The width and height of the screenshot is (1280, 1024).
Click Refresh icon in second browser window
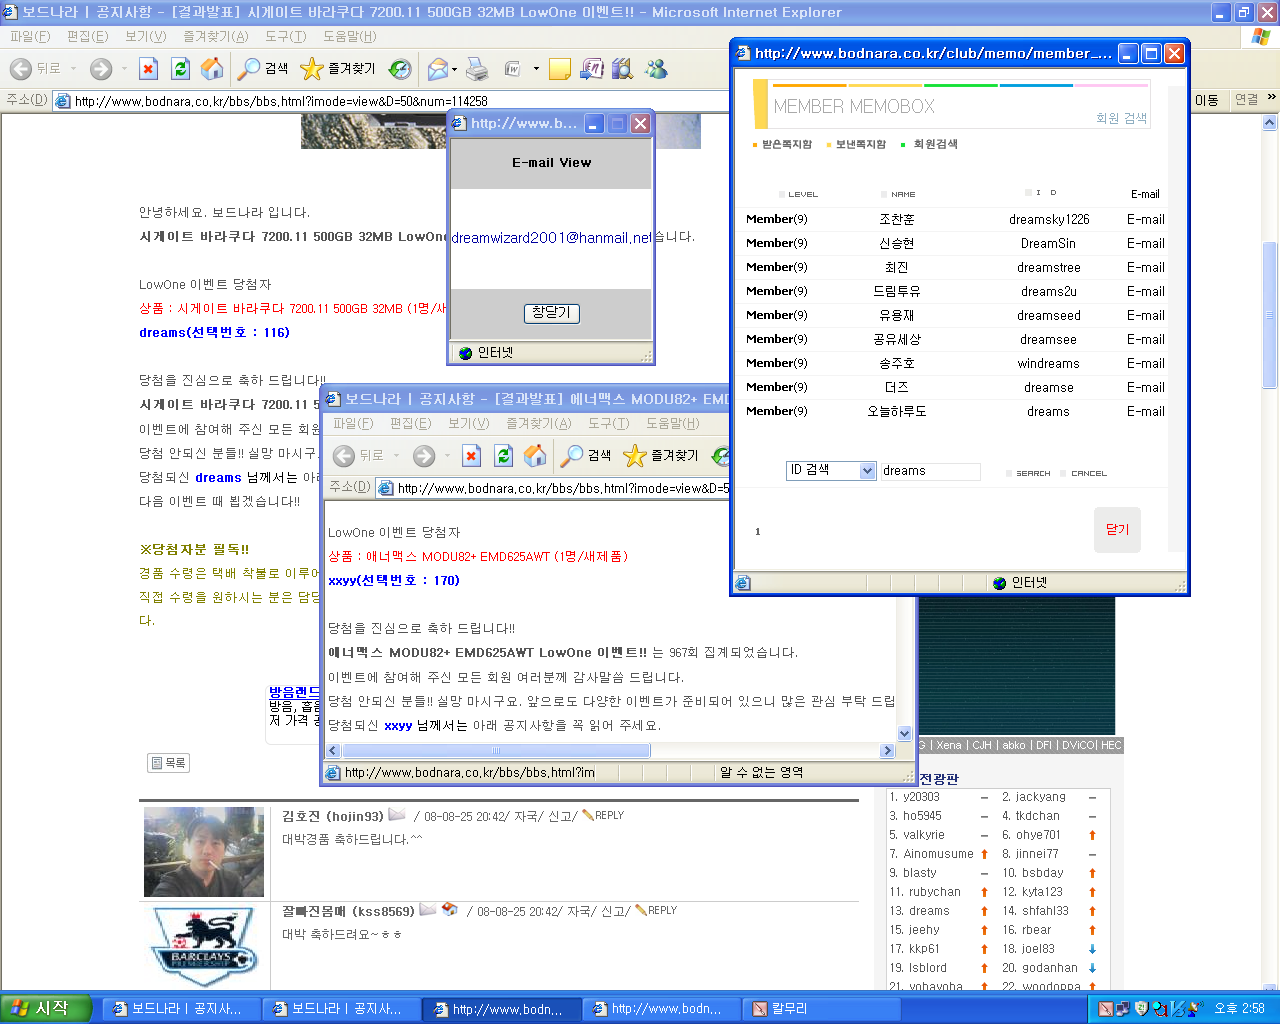point(503,456)
